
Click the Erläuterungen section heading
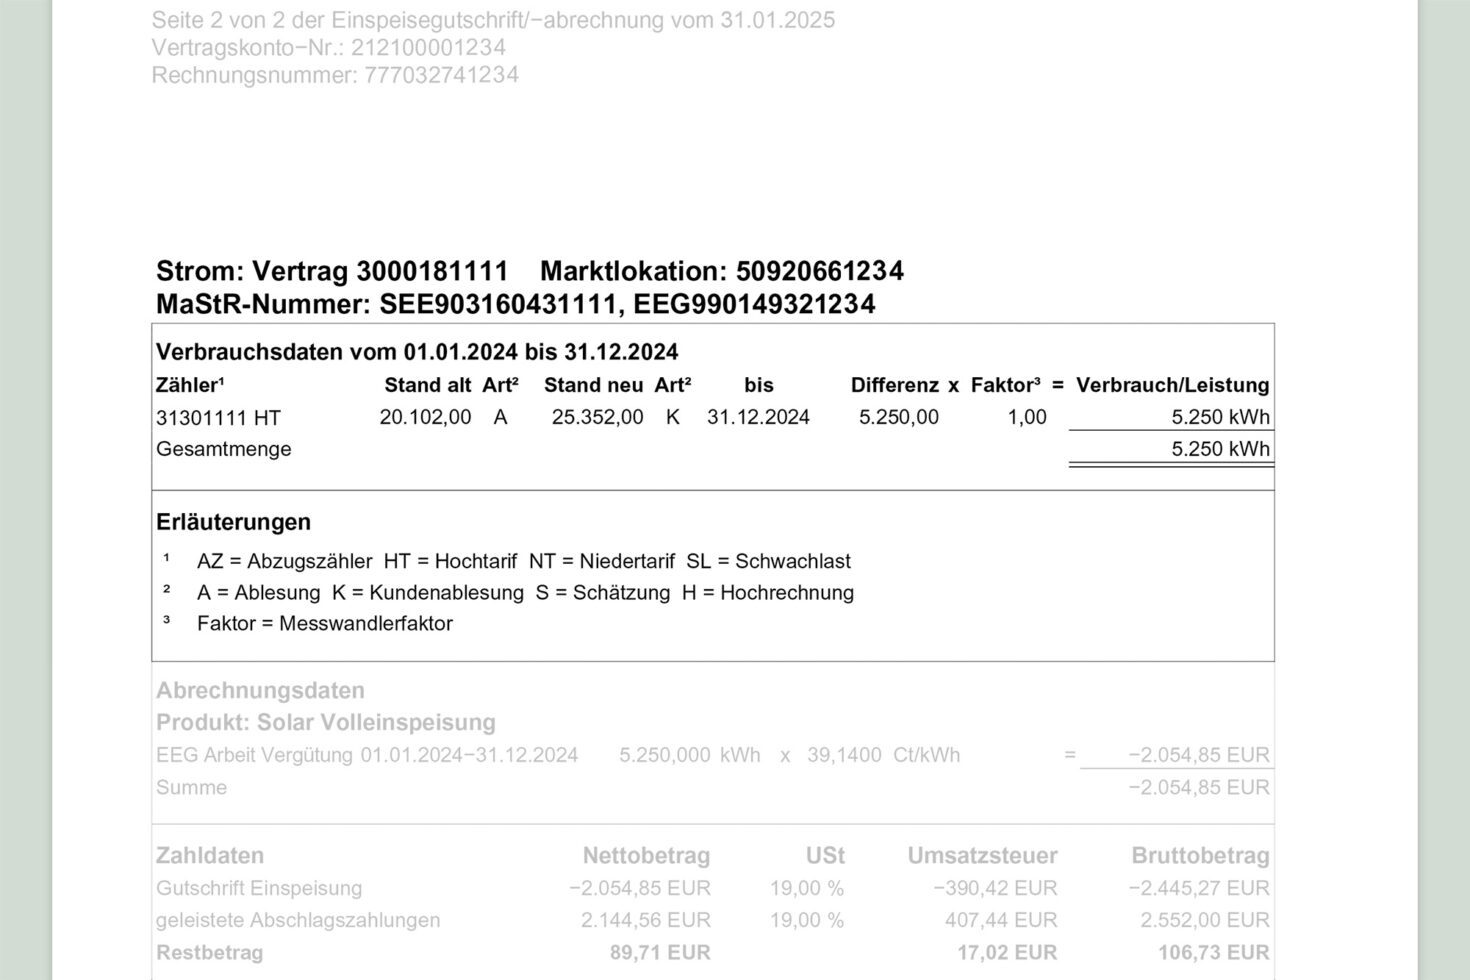[233, 522]
